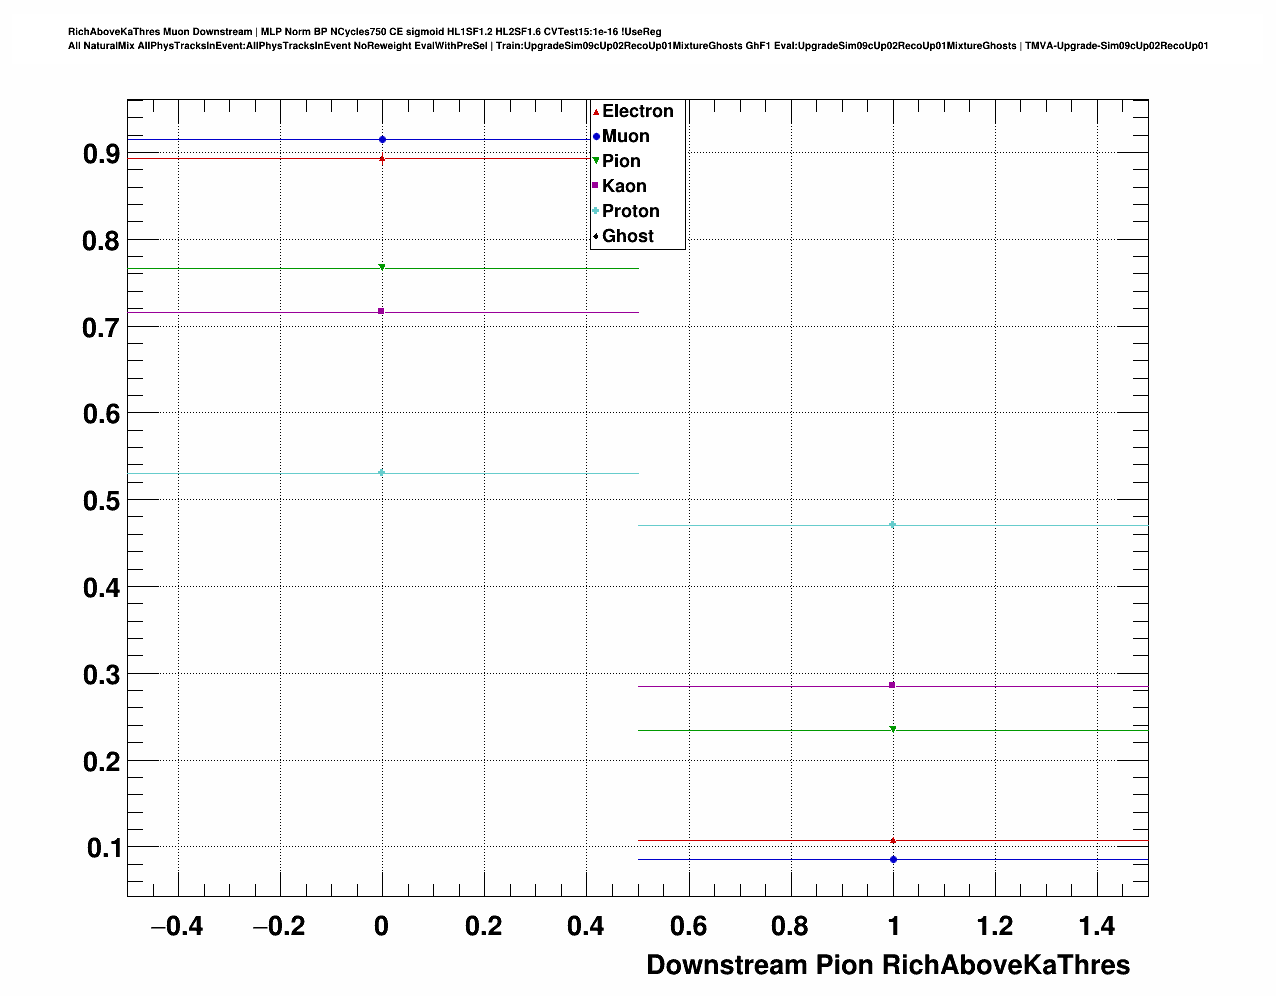Click the cyan Proton marker in legend
The image size is (1276, 996).
(x=596, y=211)
